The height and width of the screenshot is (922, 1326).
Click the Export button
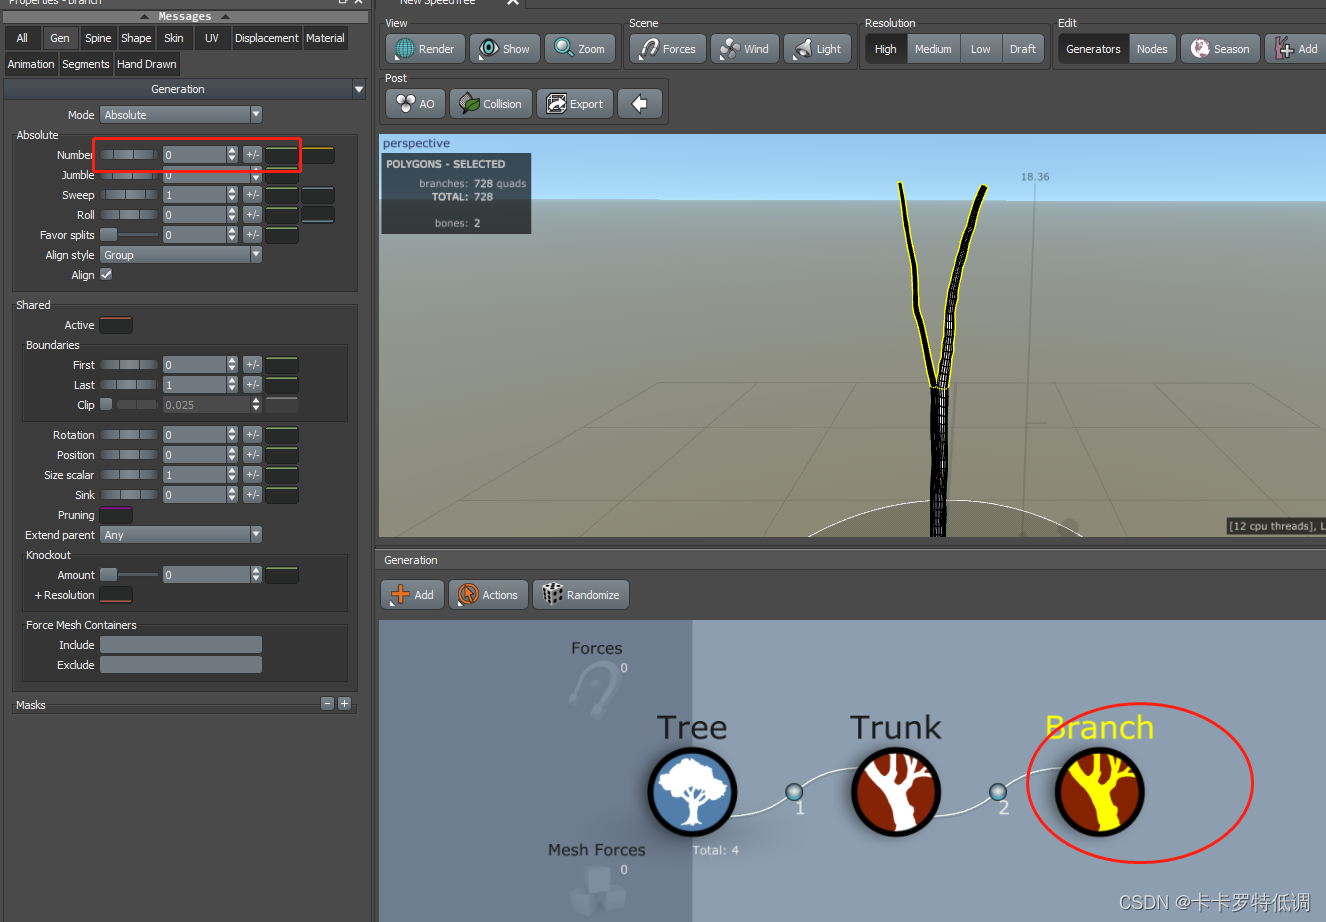575,103
